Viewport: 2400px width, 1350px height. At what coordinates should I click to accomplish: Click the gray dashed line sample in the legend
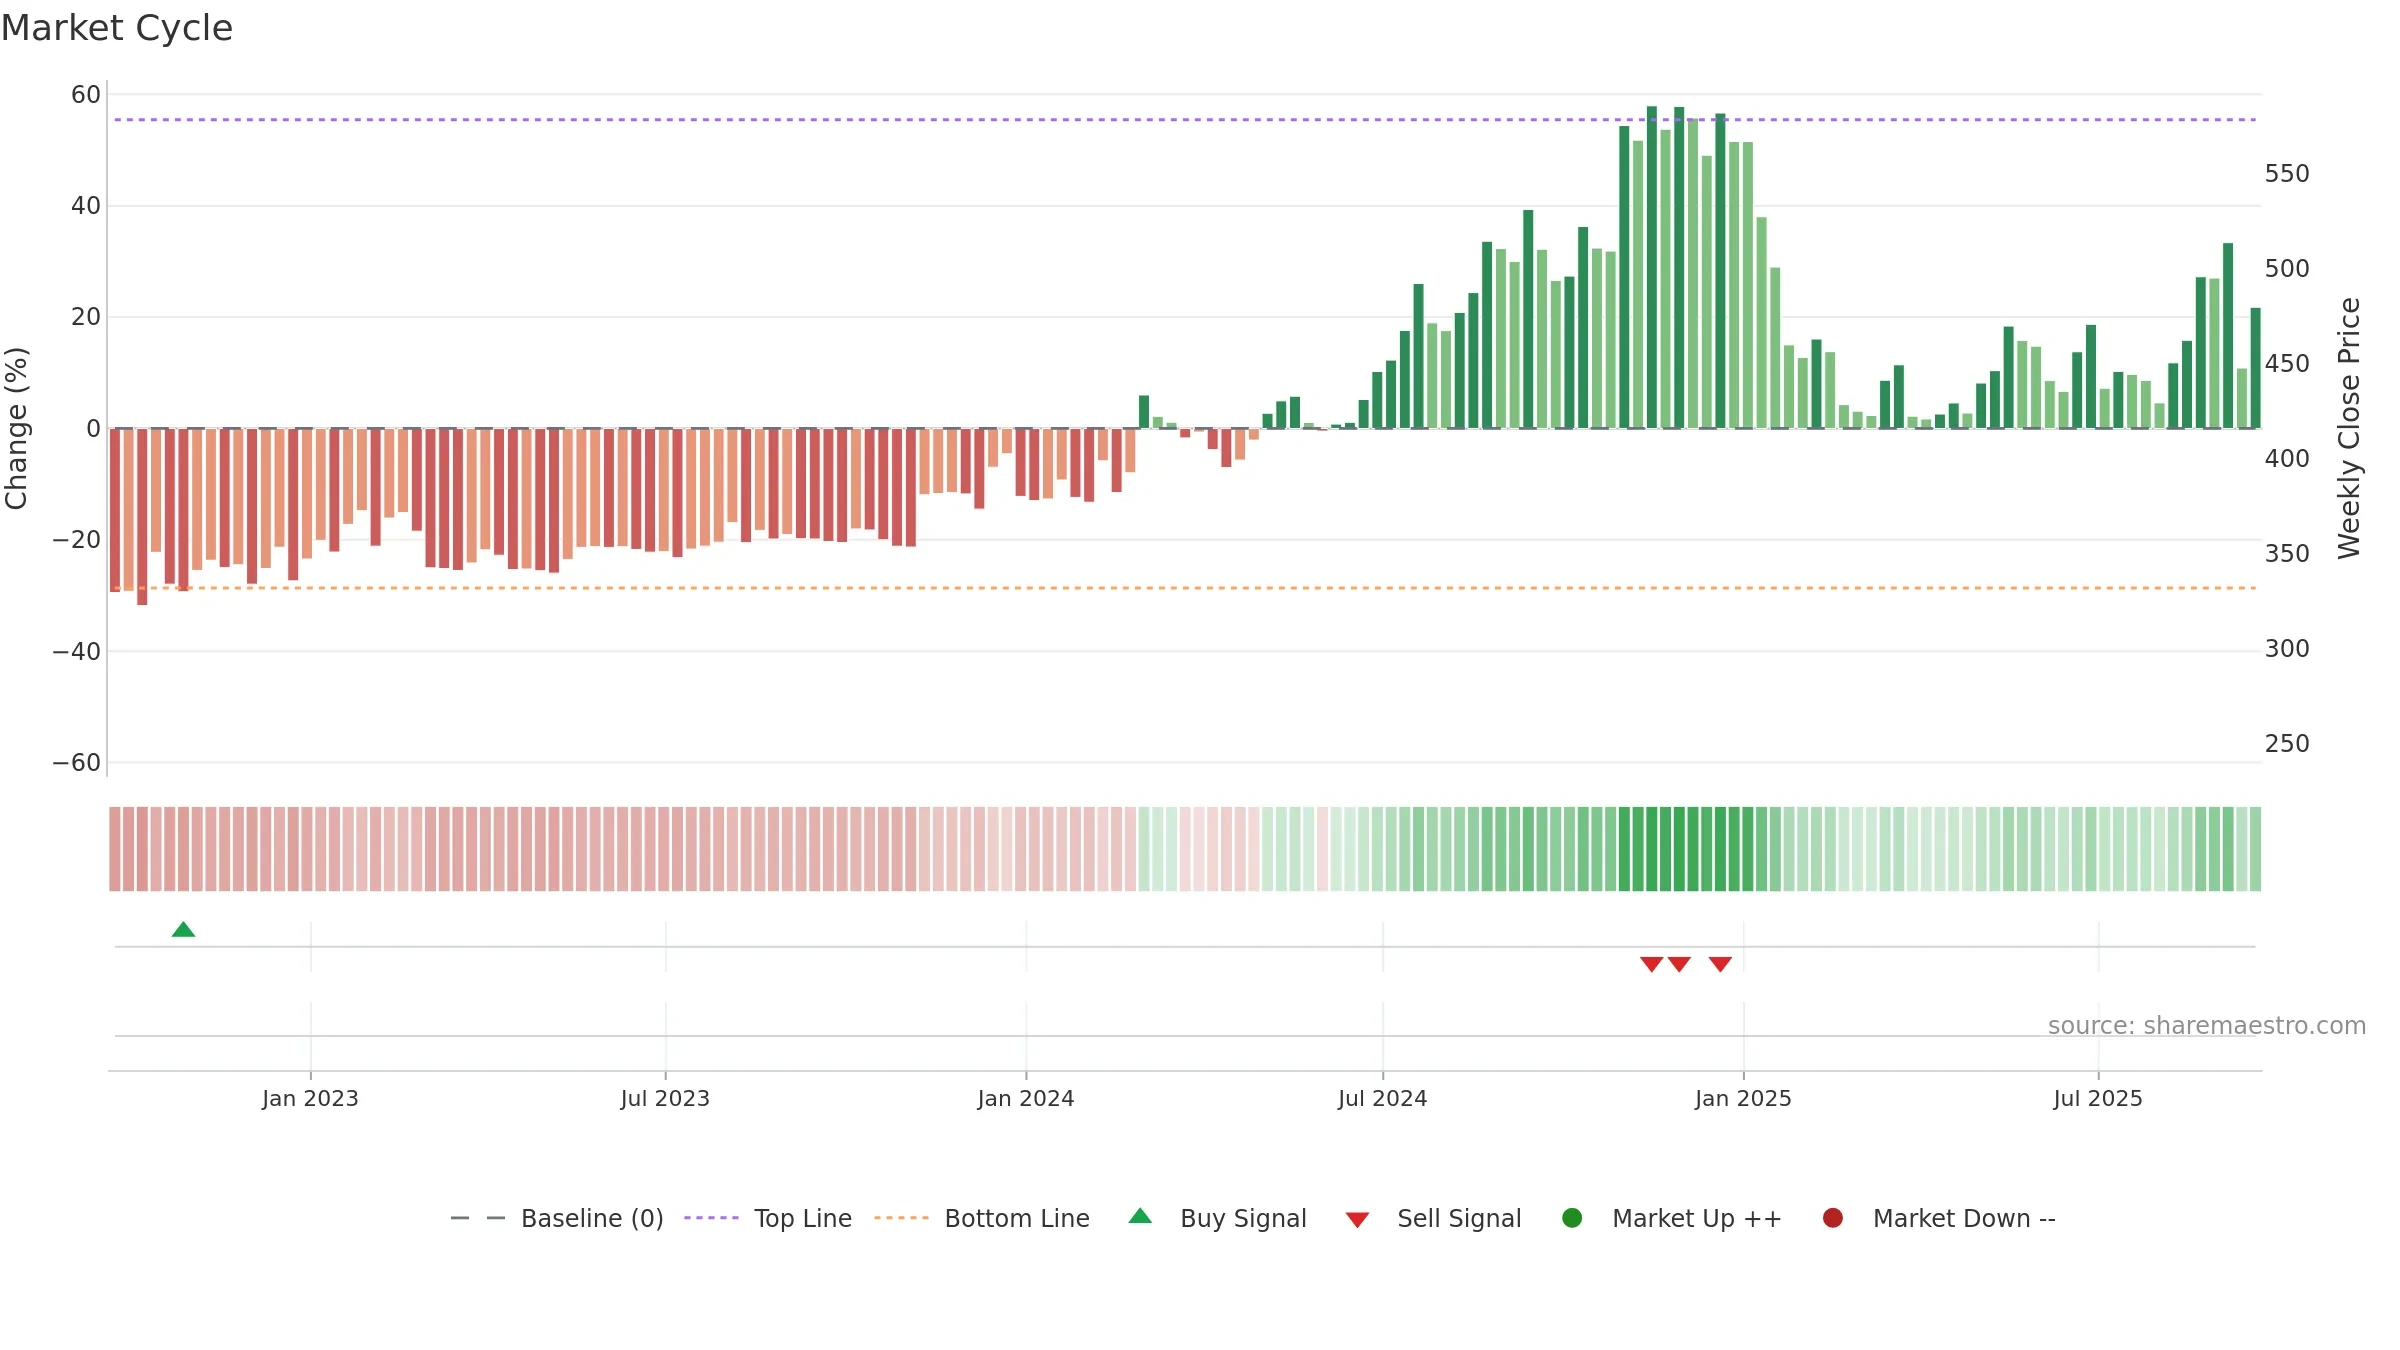coord(478,1218)
